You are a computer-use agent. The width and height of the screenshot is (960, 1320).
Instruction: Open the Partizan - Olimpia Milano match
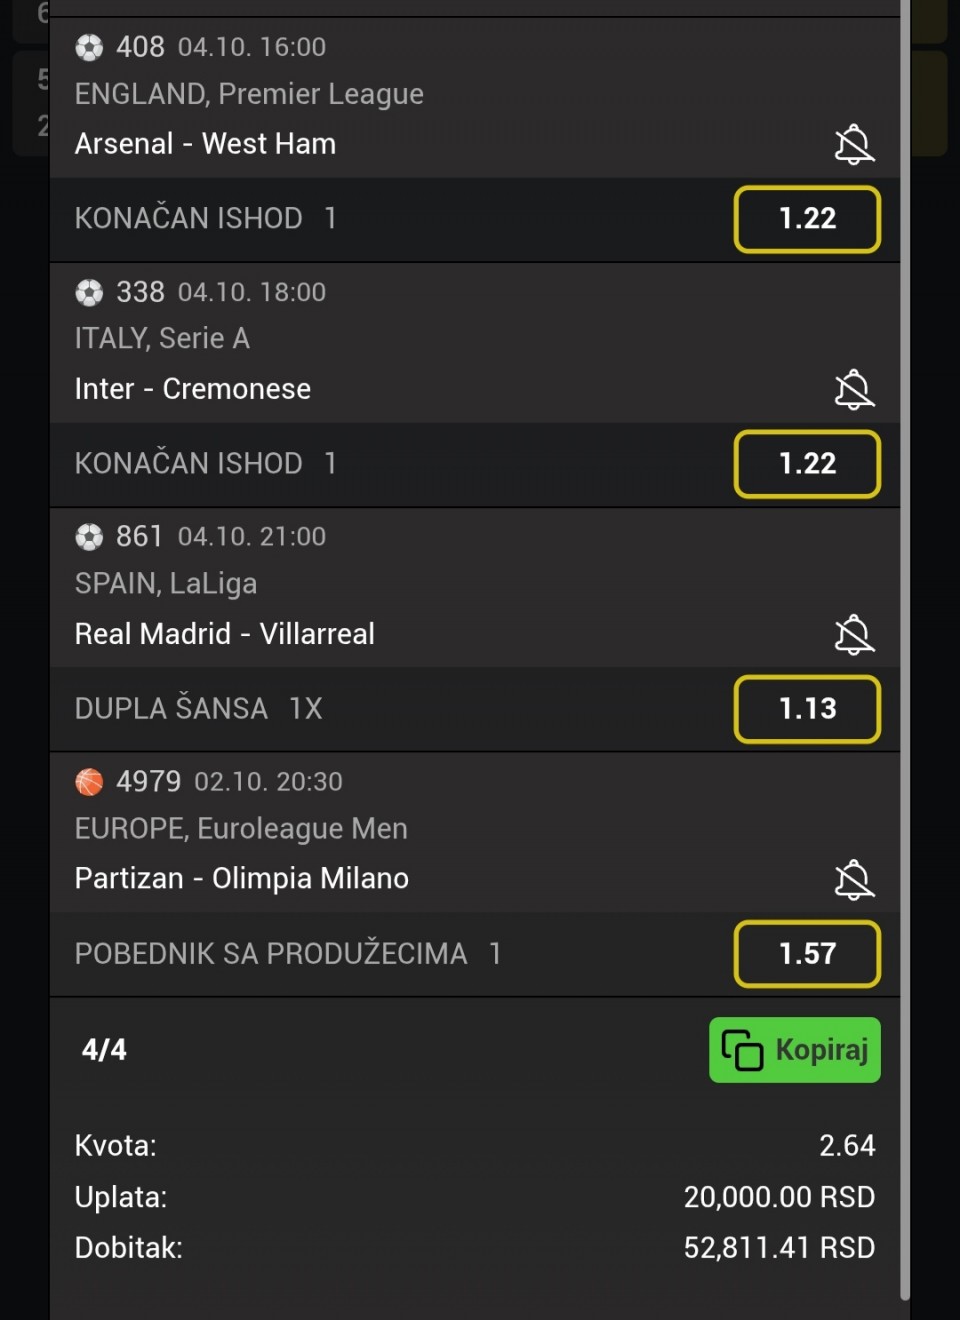coord(242,879)
